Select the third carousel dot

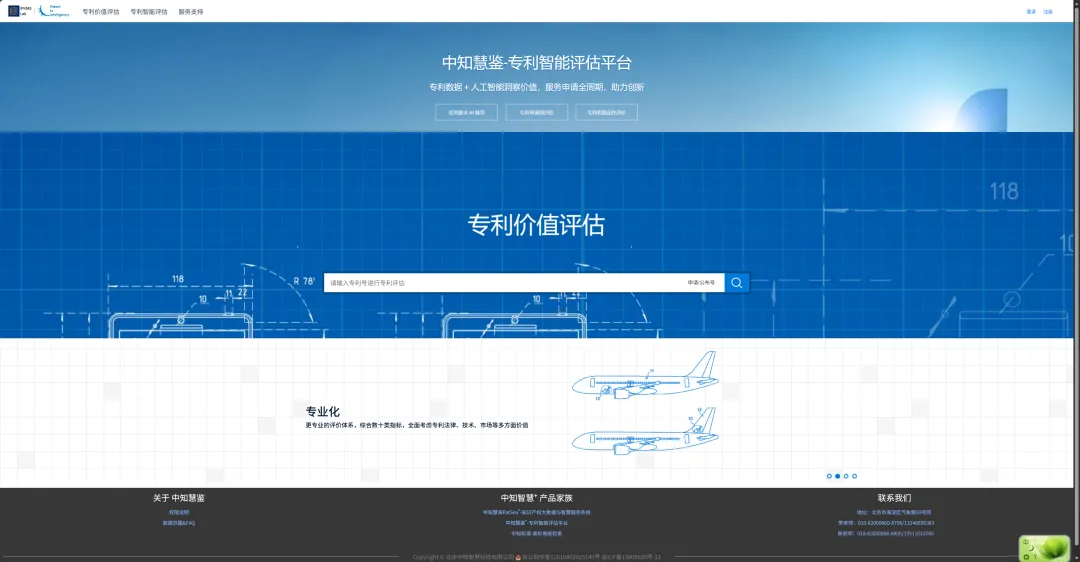[846, 476]
